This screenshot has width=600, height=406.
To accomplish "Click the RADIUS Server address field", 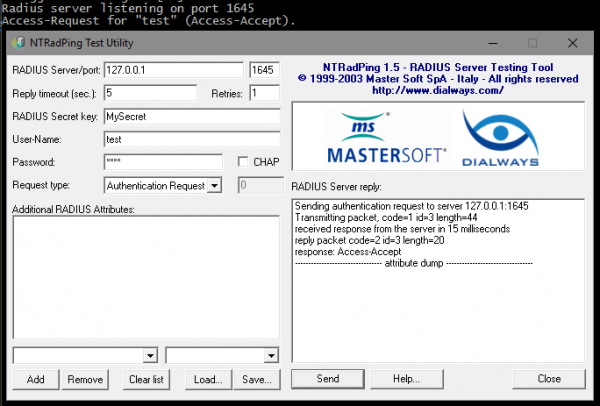I will pyautogui.click(x=173, y=70).
